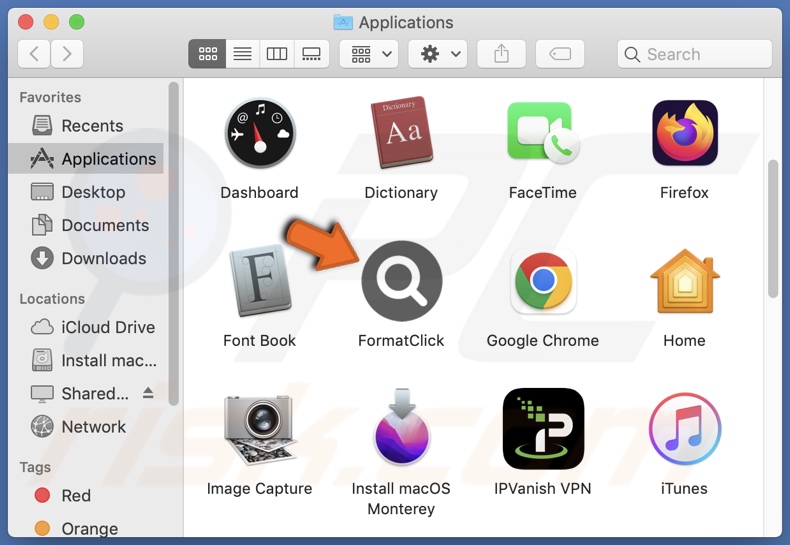Image resolution: width=790 pixels, height=545 pixels.
Task: Eject the Shared… volume
Action: pos(148,392)
